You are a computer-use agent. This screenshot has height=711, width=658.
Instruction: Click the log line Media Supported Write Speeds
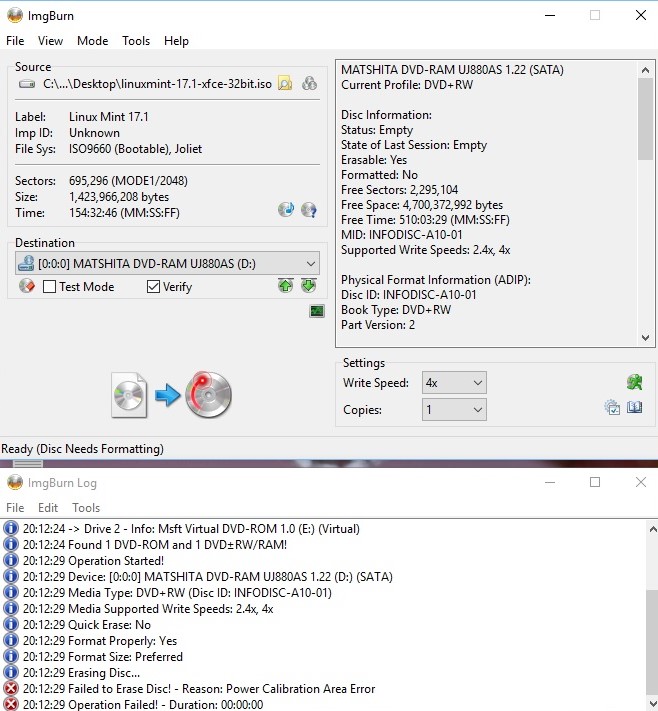pyautogui.click(x=148, y=609)
